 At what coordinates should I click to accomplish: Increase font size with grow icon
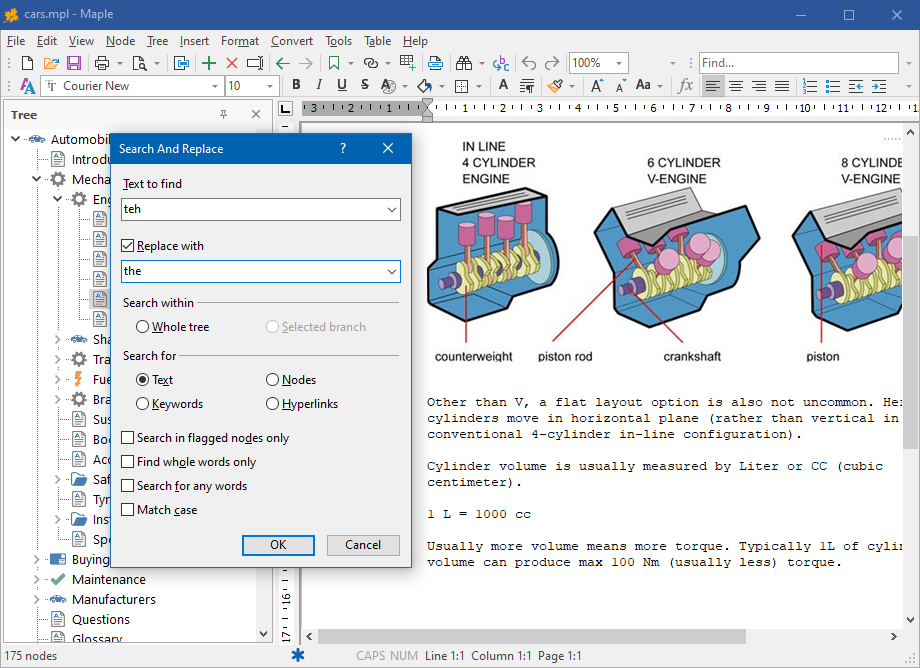pyautogui.click(x=597, y=86)
